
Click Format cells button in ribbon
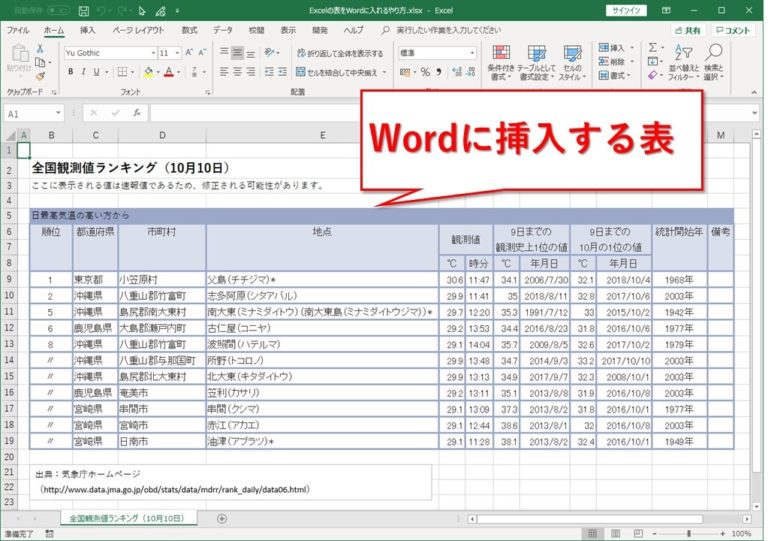(615, 75)
